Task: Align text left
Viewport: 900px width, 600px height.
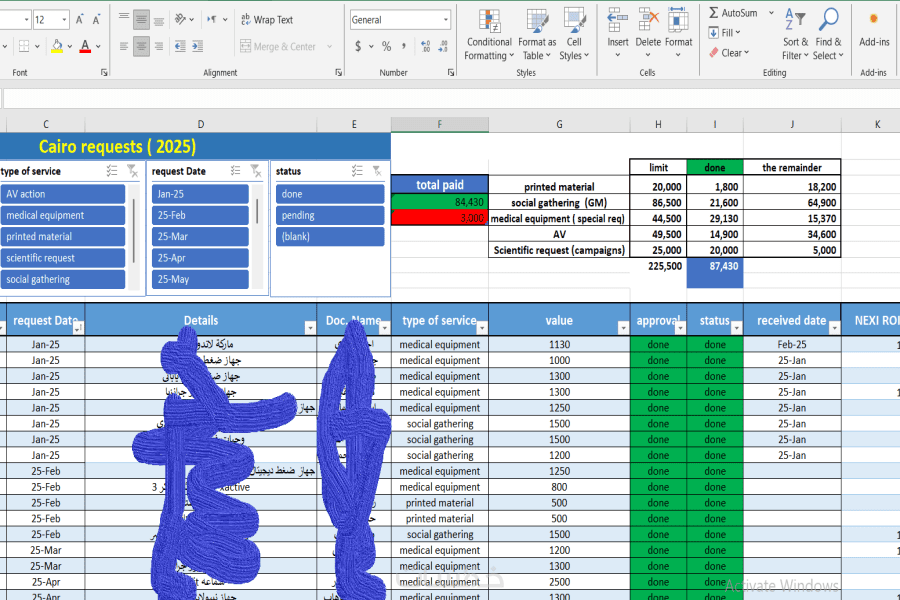Action: pos(124,46)
